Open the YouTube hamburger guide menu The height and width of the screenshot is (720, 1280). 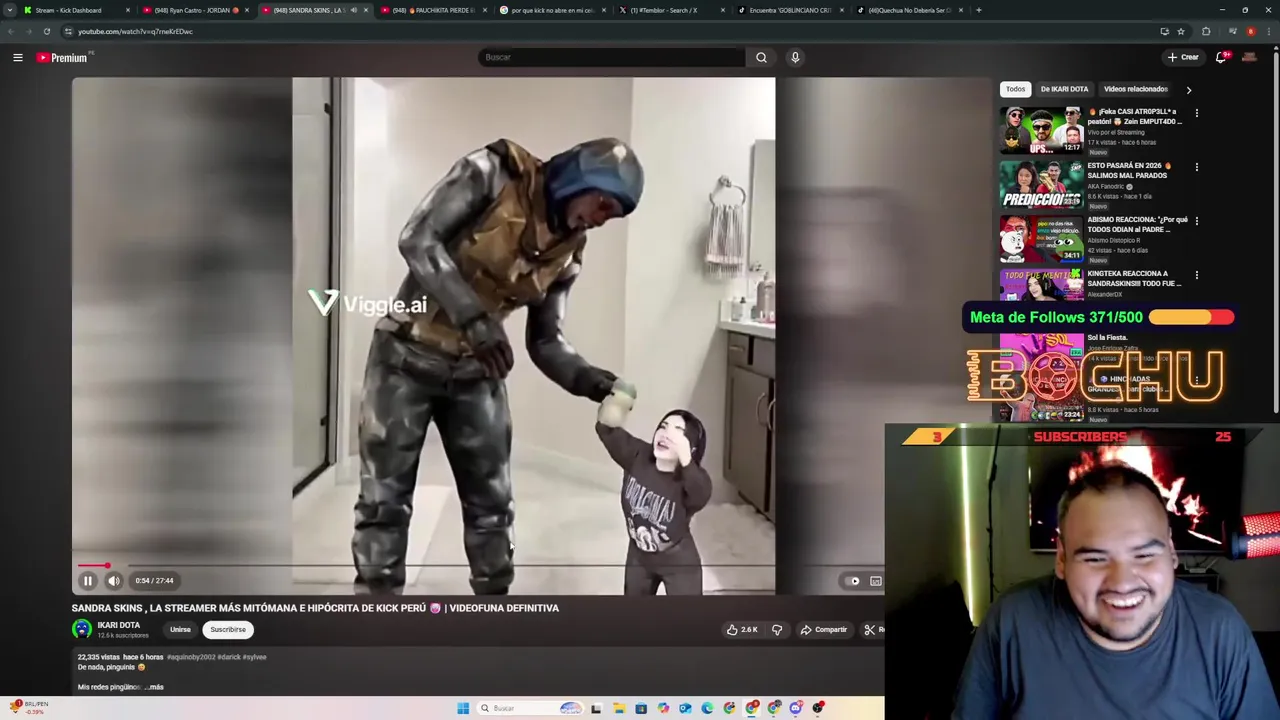pos(18,58)
